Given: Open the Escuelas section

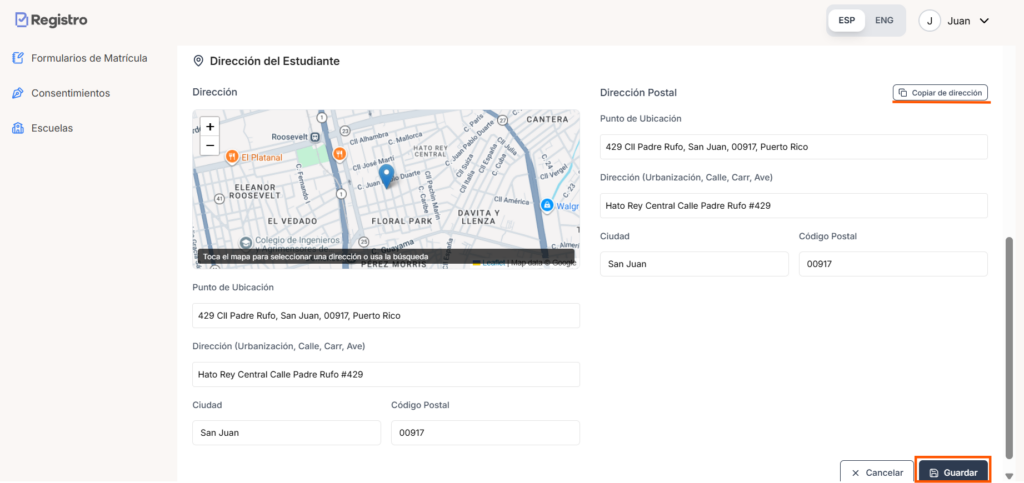Looking at the screenshot, I should (x=52, y=128).
